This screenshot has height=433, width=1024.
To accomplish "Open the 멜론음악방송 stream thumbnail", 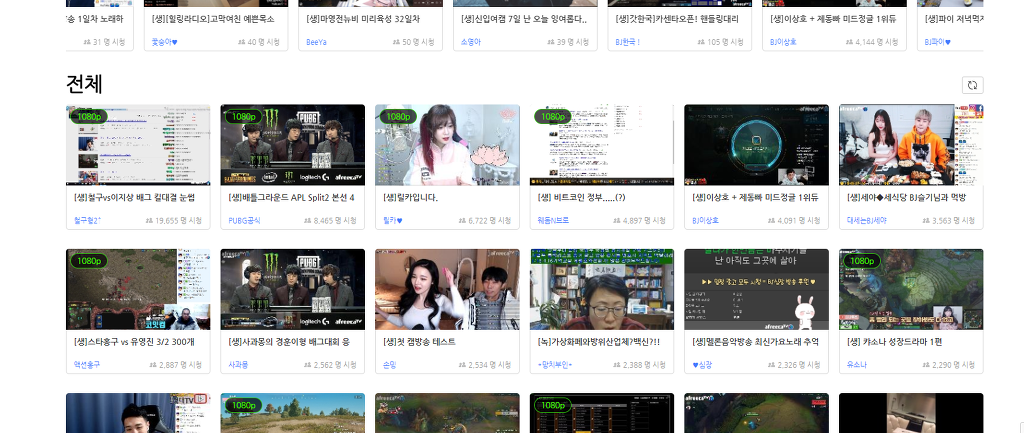I will [756, 289].
